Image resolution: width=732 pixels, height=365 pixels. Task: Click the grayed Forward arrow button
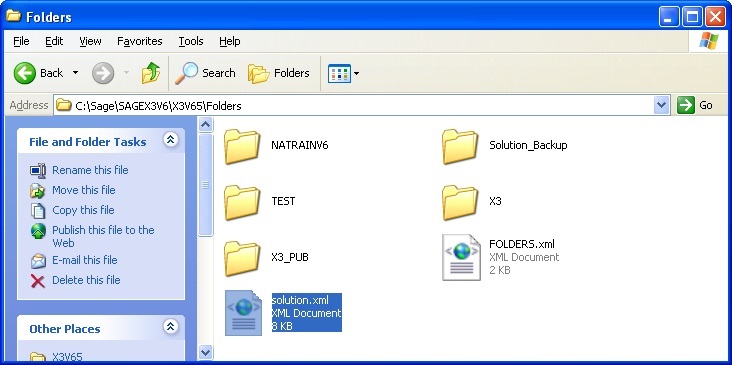click(x=103, y=73)
